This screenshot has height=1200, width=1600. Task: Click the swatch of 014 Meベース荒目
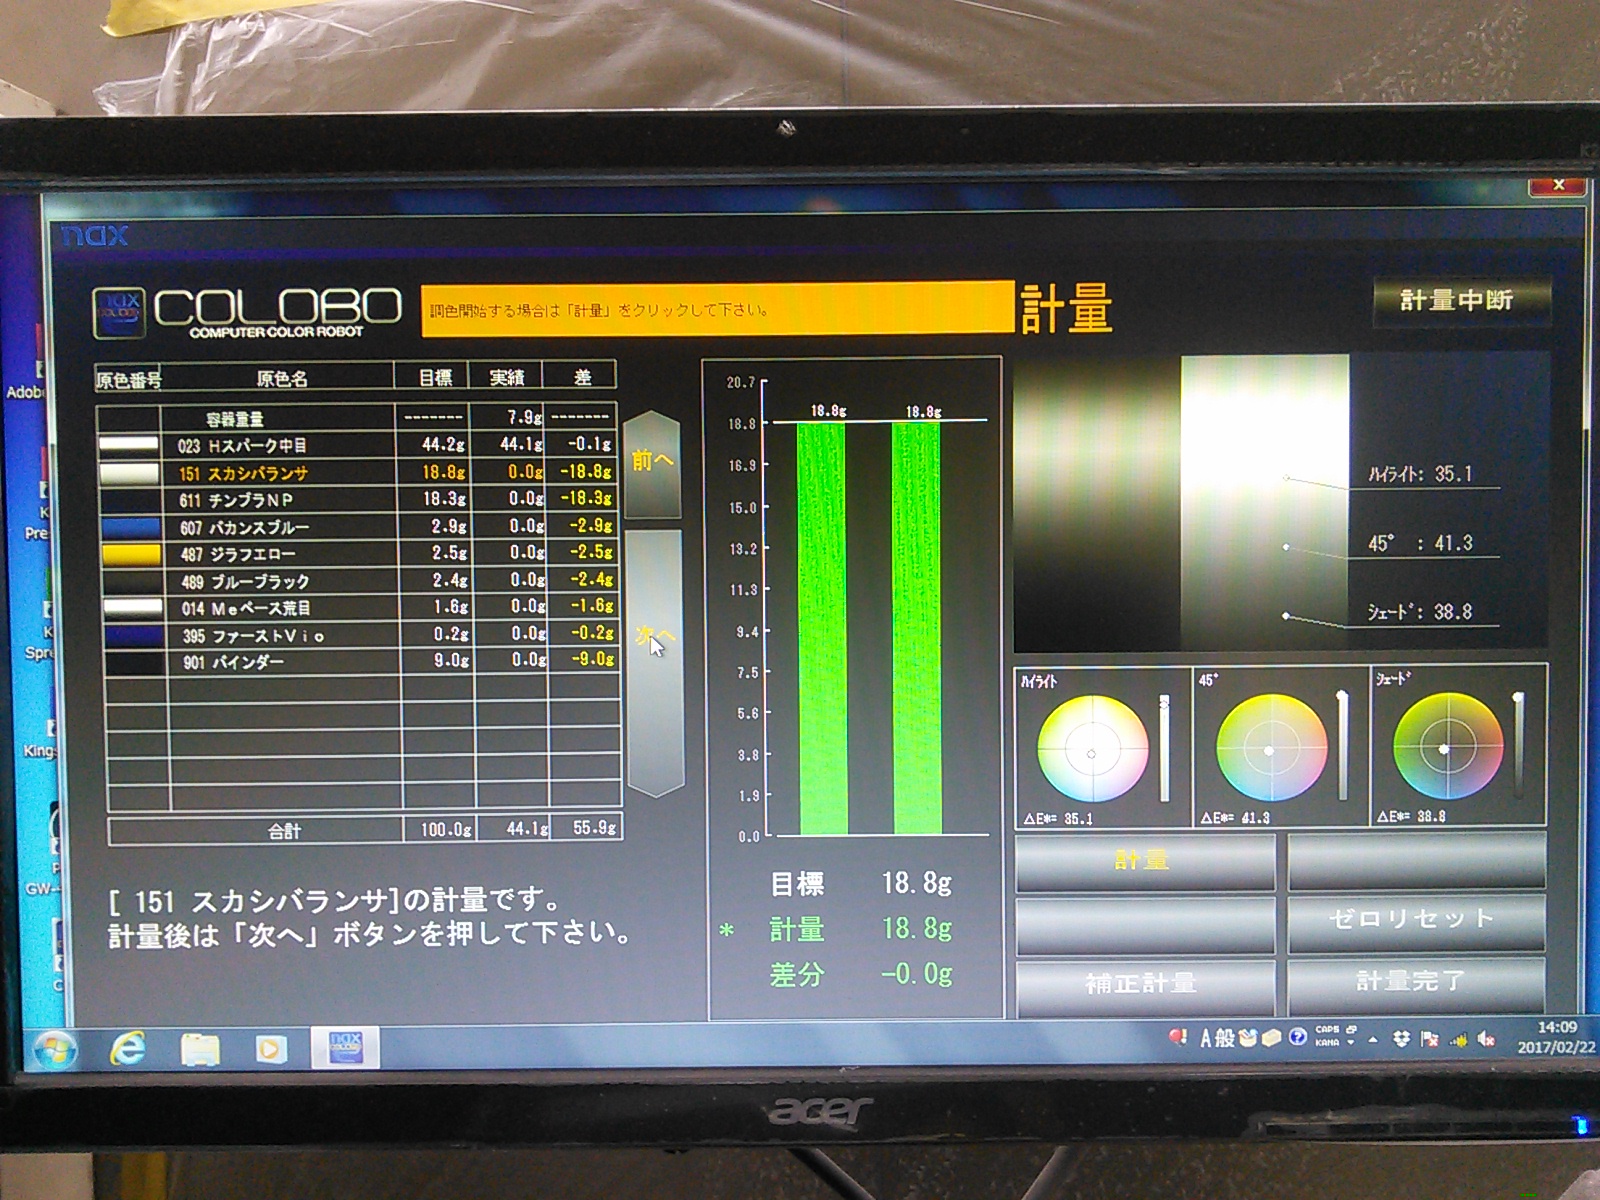[x=132, y=607]
